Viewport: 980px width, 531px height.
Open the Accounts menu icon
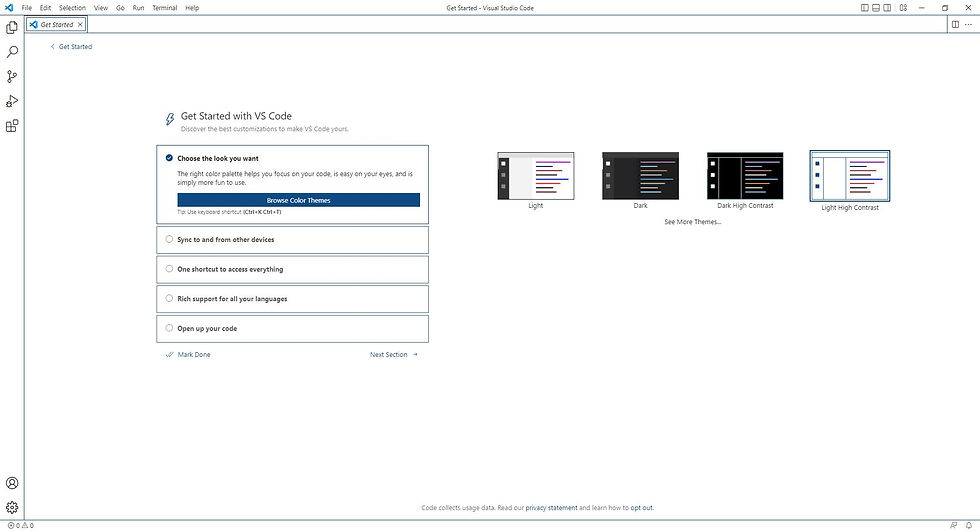12,483
